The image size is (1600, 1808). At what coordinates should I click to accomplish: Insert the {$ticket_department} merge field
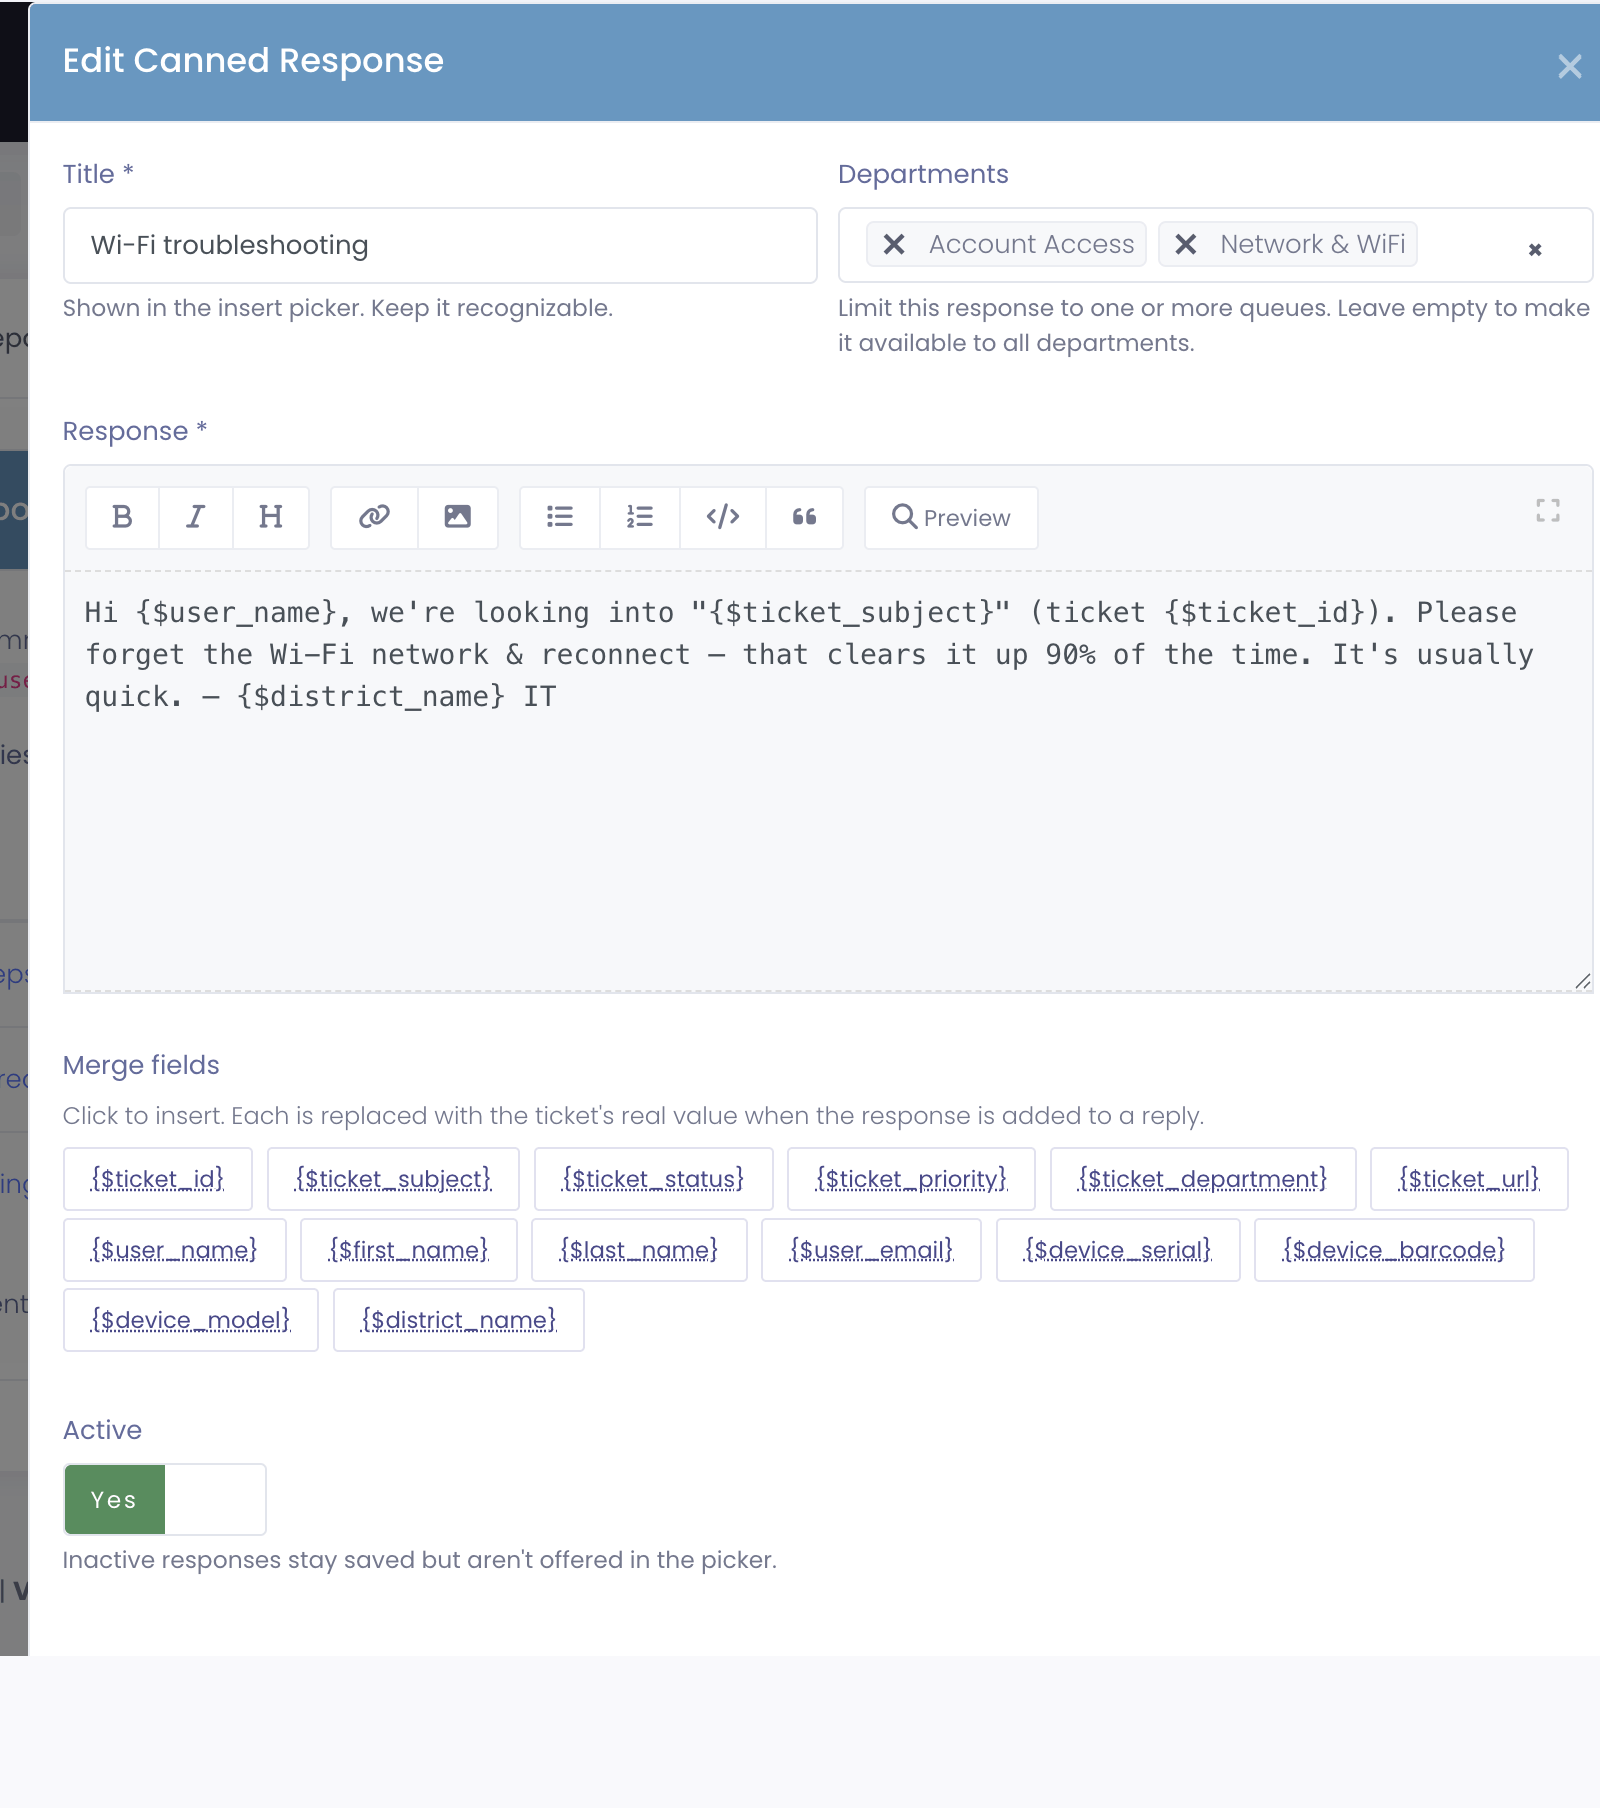click(x=1203, y=1179)
